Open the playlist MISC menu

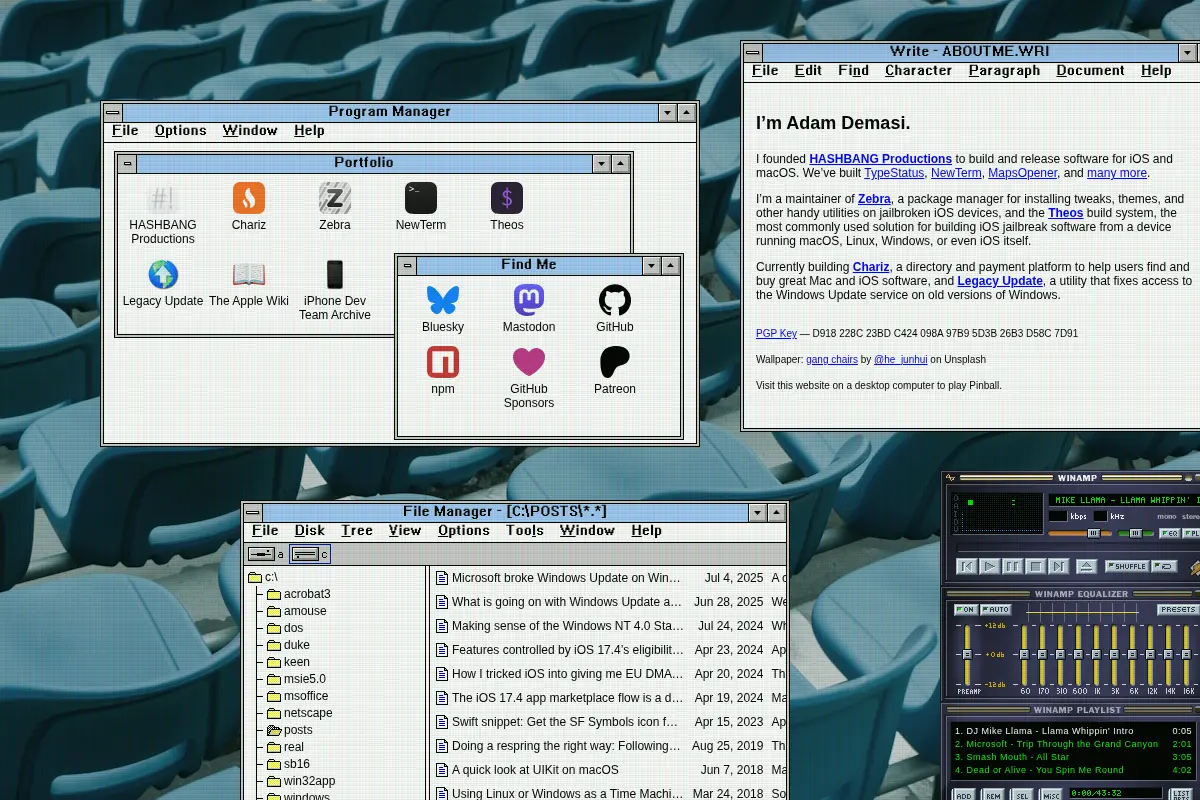coord(1051,795)
